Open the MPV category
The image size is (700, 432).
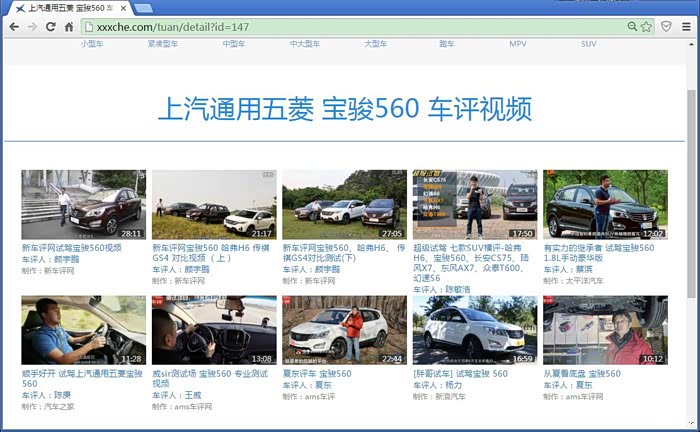(518, 44)
